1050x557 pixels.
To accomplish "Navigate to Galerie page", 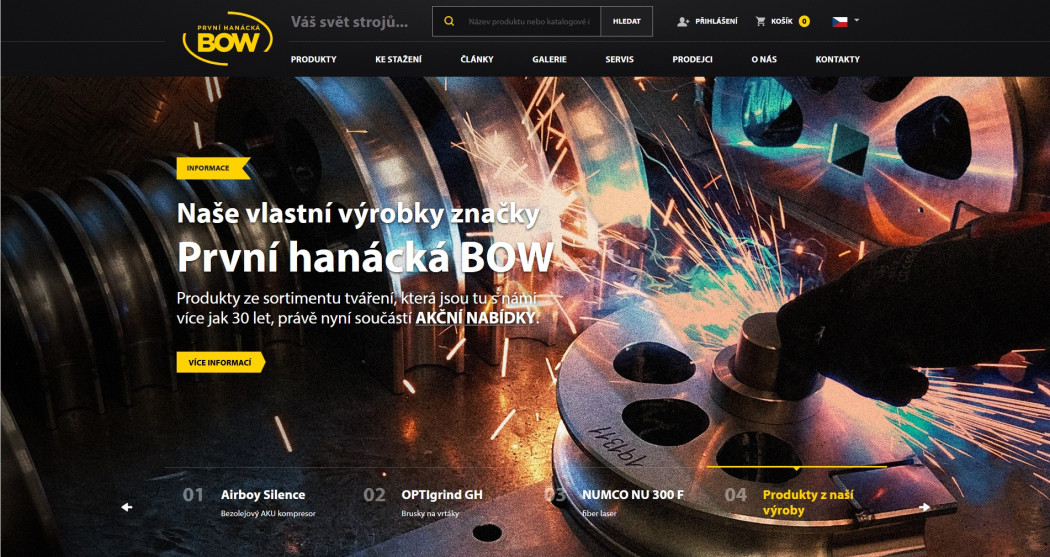I will click(x=549, y=59).
